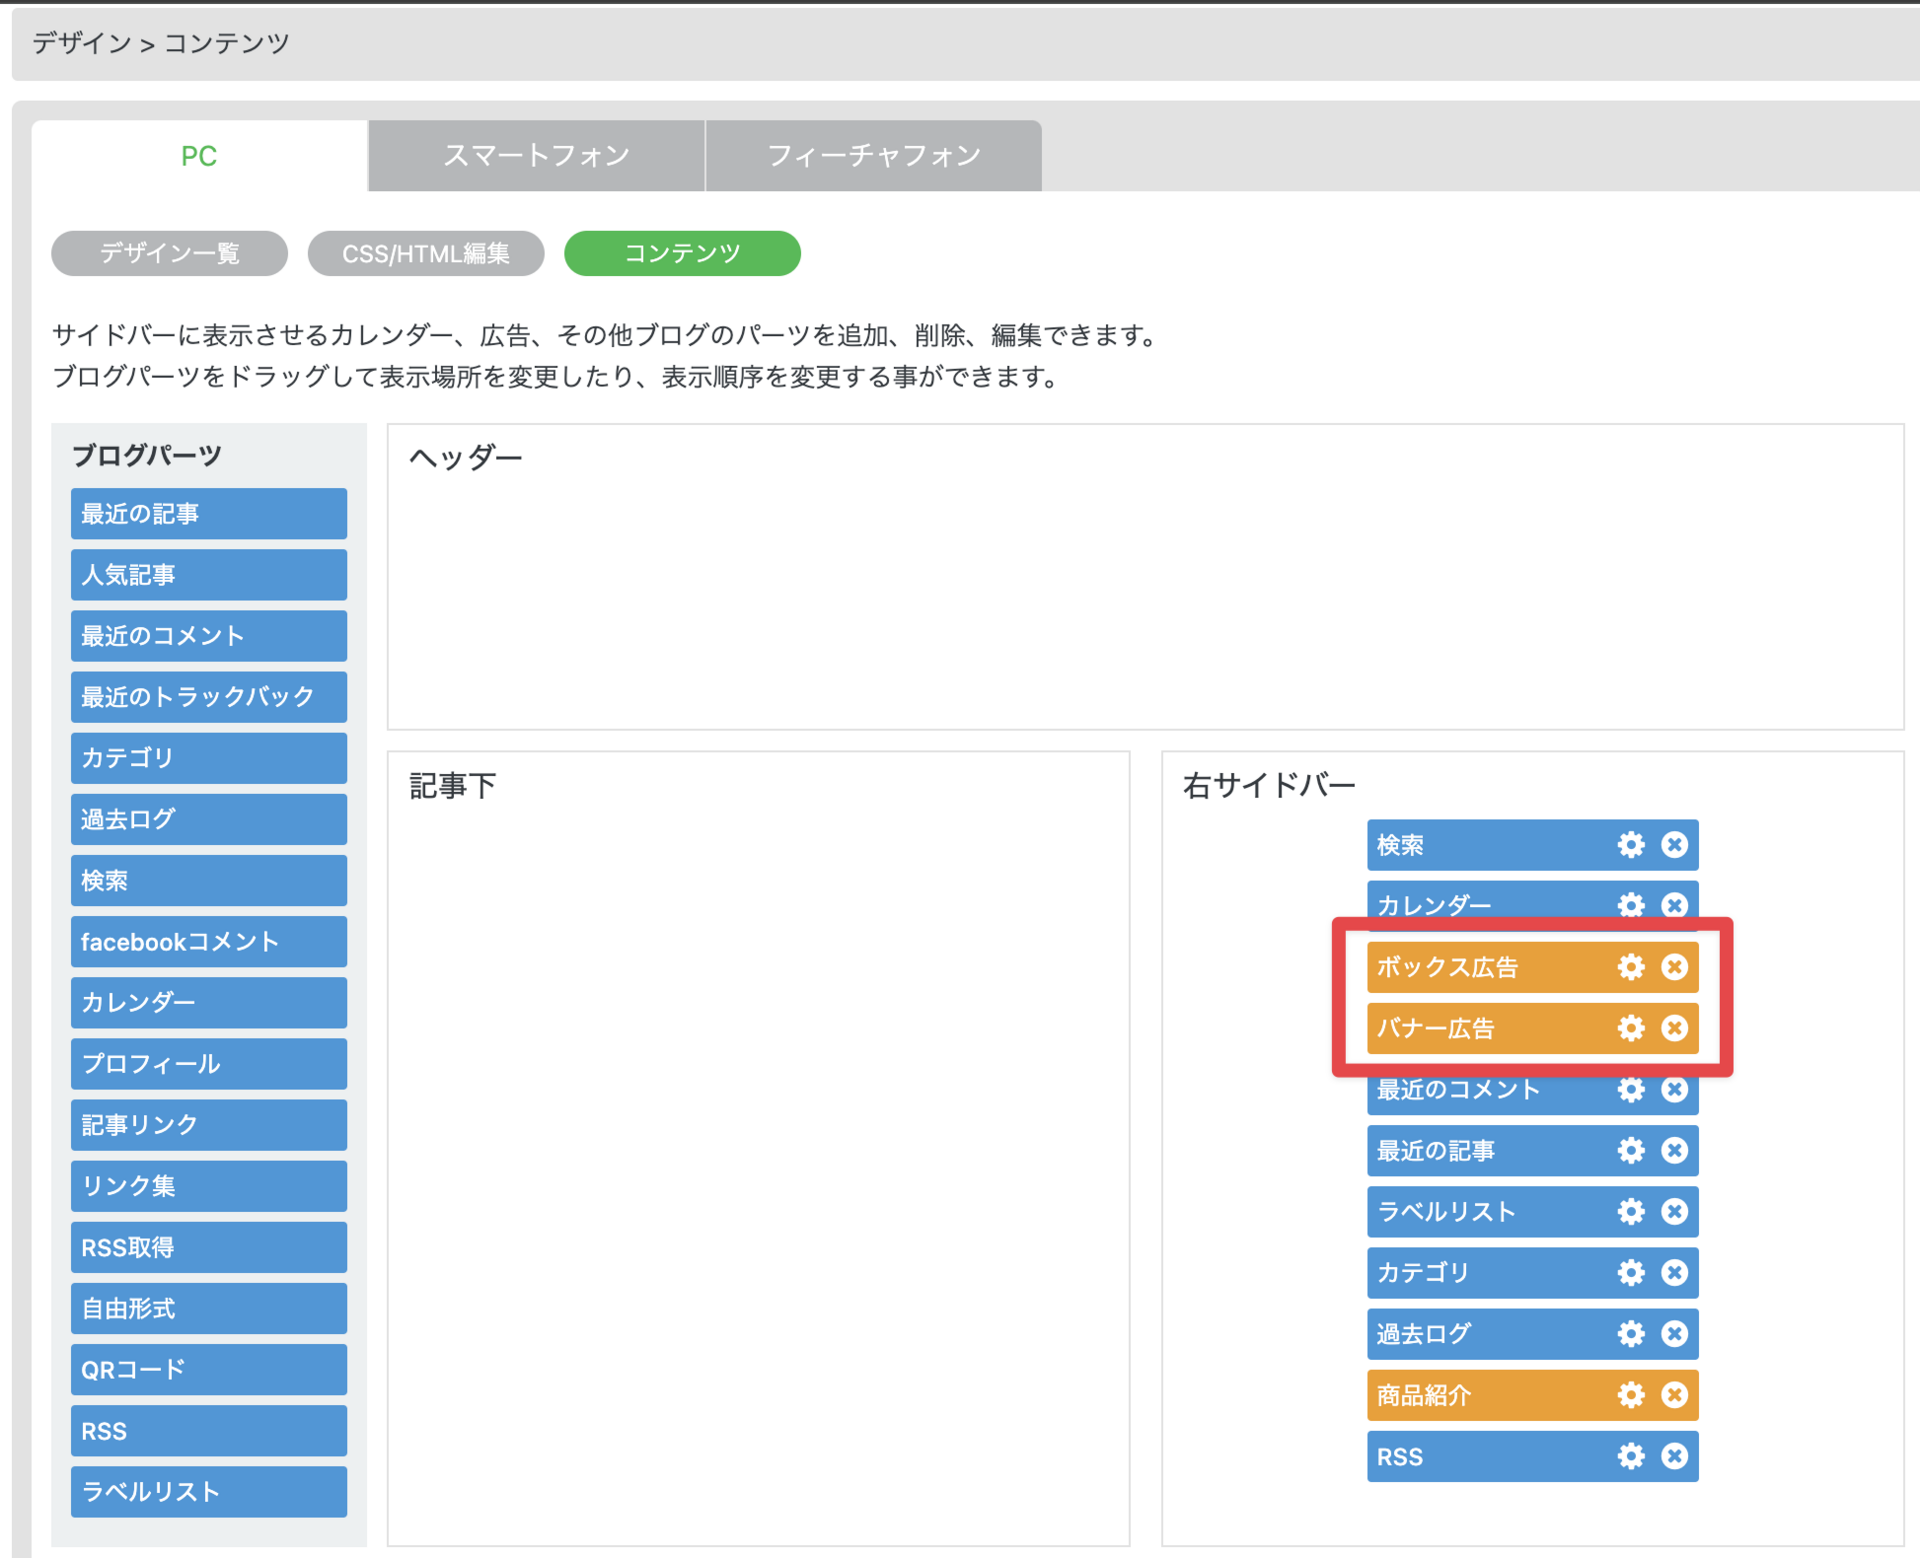Open settings gear for 検索 widget
The width and height of the screenshot is (1920, 1558).
click(x=1630, y=845)
